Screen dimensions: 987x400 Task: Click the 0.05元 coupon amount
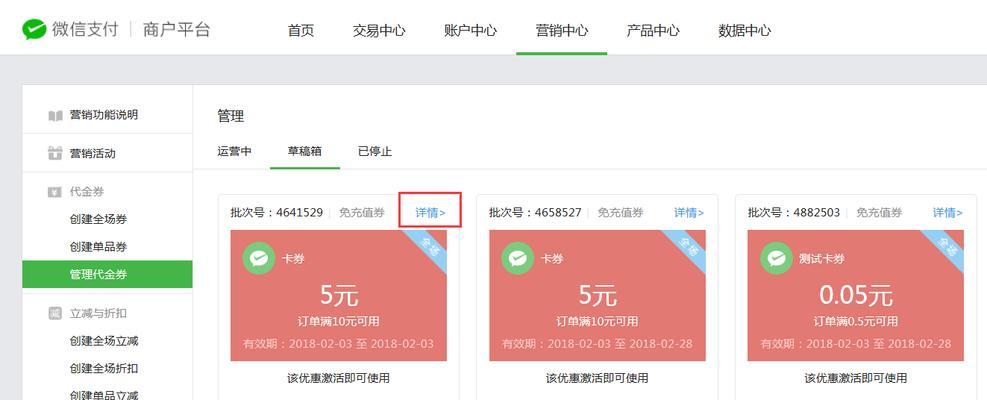pos(856,295)
